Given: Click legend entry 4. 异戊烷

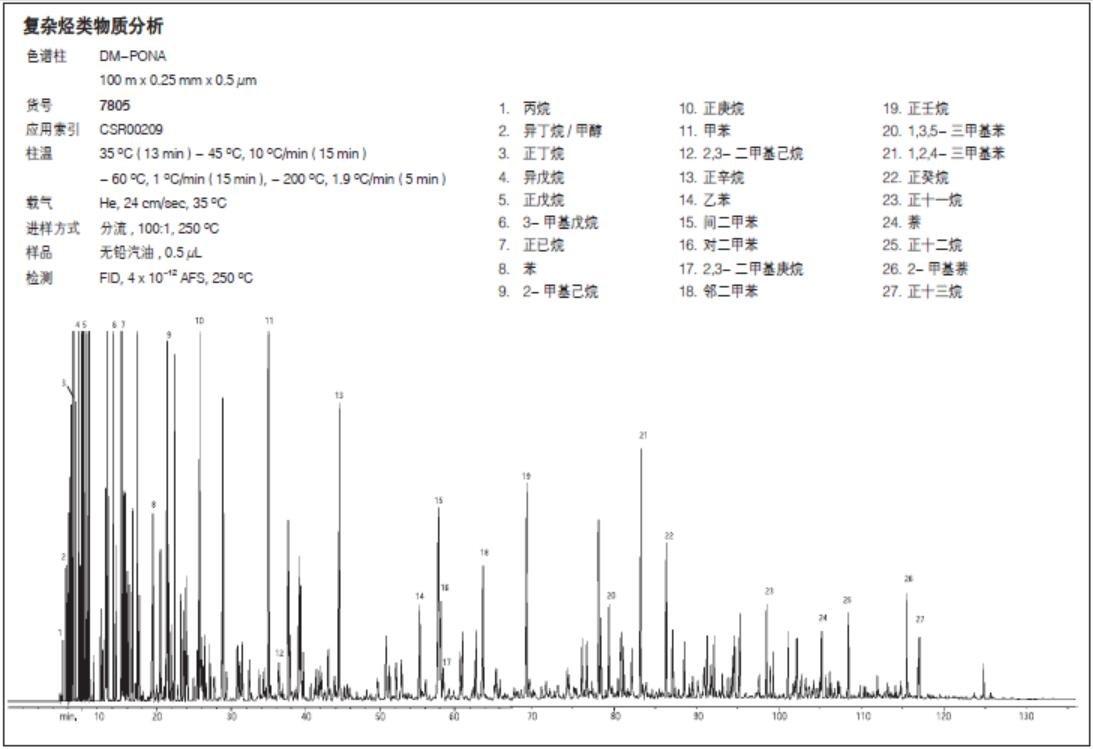Looking at the screenshot, I should click(x=531, y=178).
